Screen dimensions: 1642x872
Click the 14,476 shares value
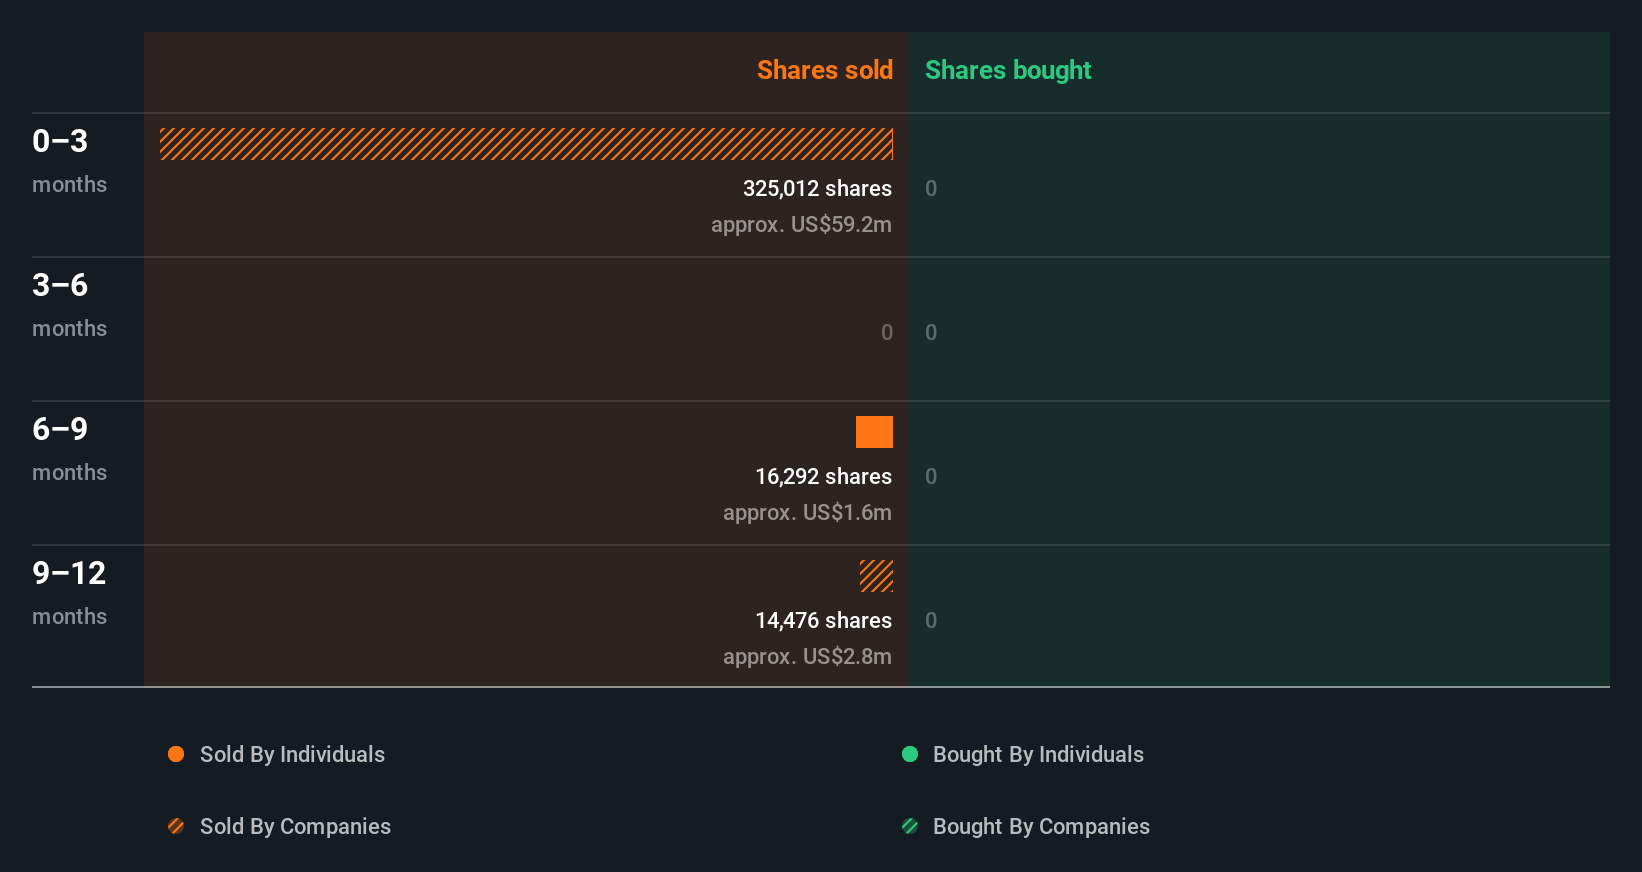point(823,620)
